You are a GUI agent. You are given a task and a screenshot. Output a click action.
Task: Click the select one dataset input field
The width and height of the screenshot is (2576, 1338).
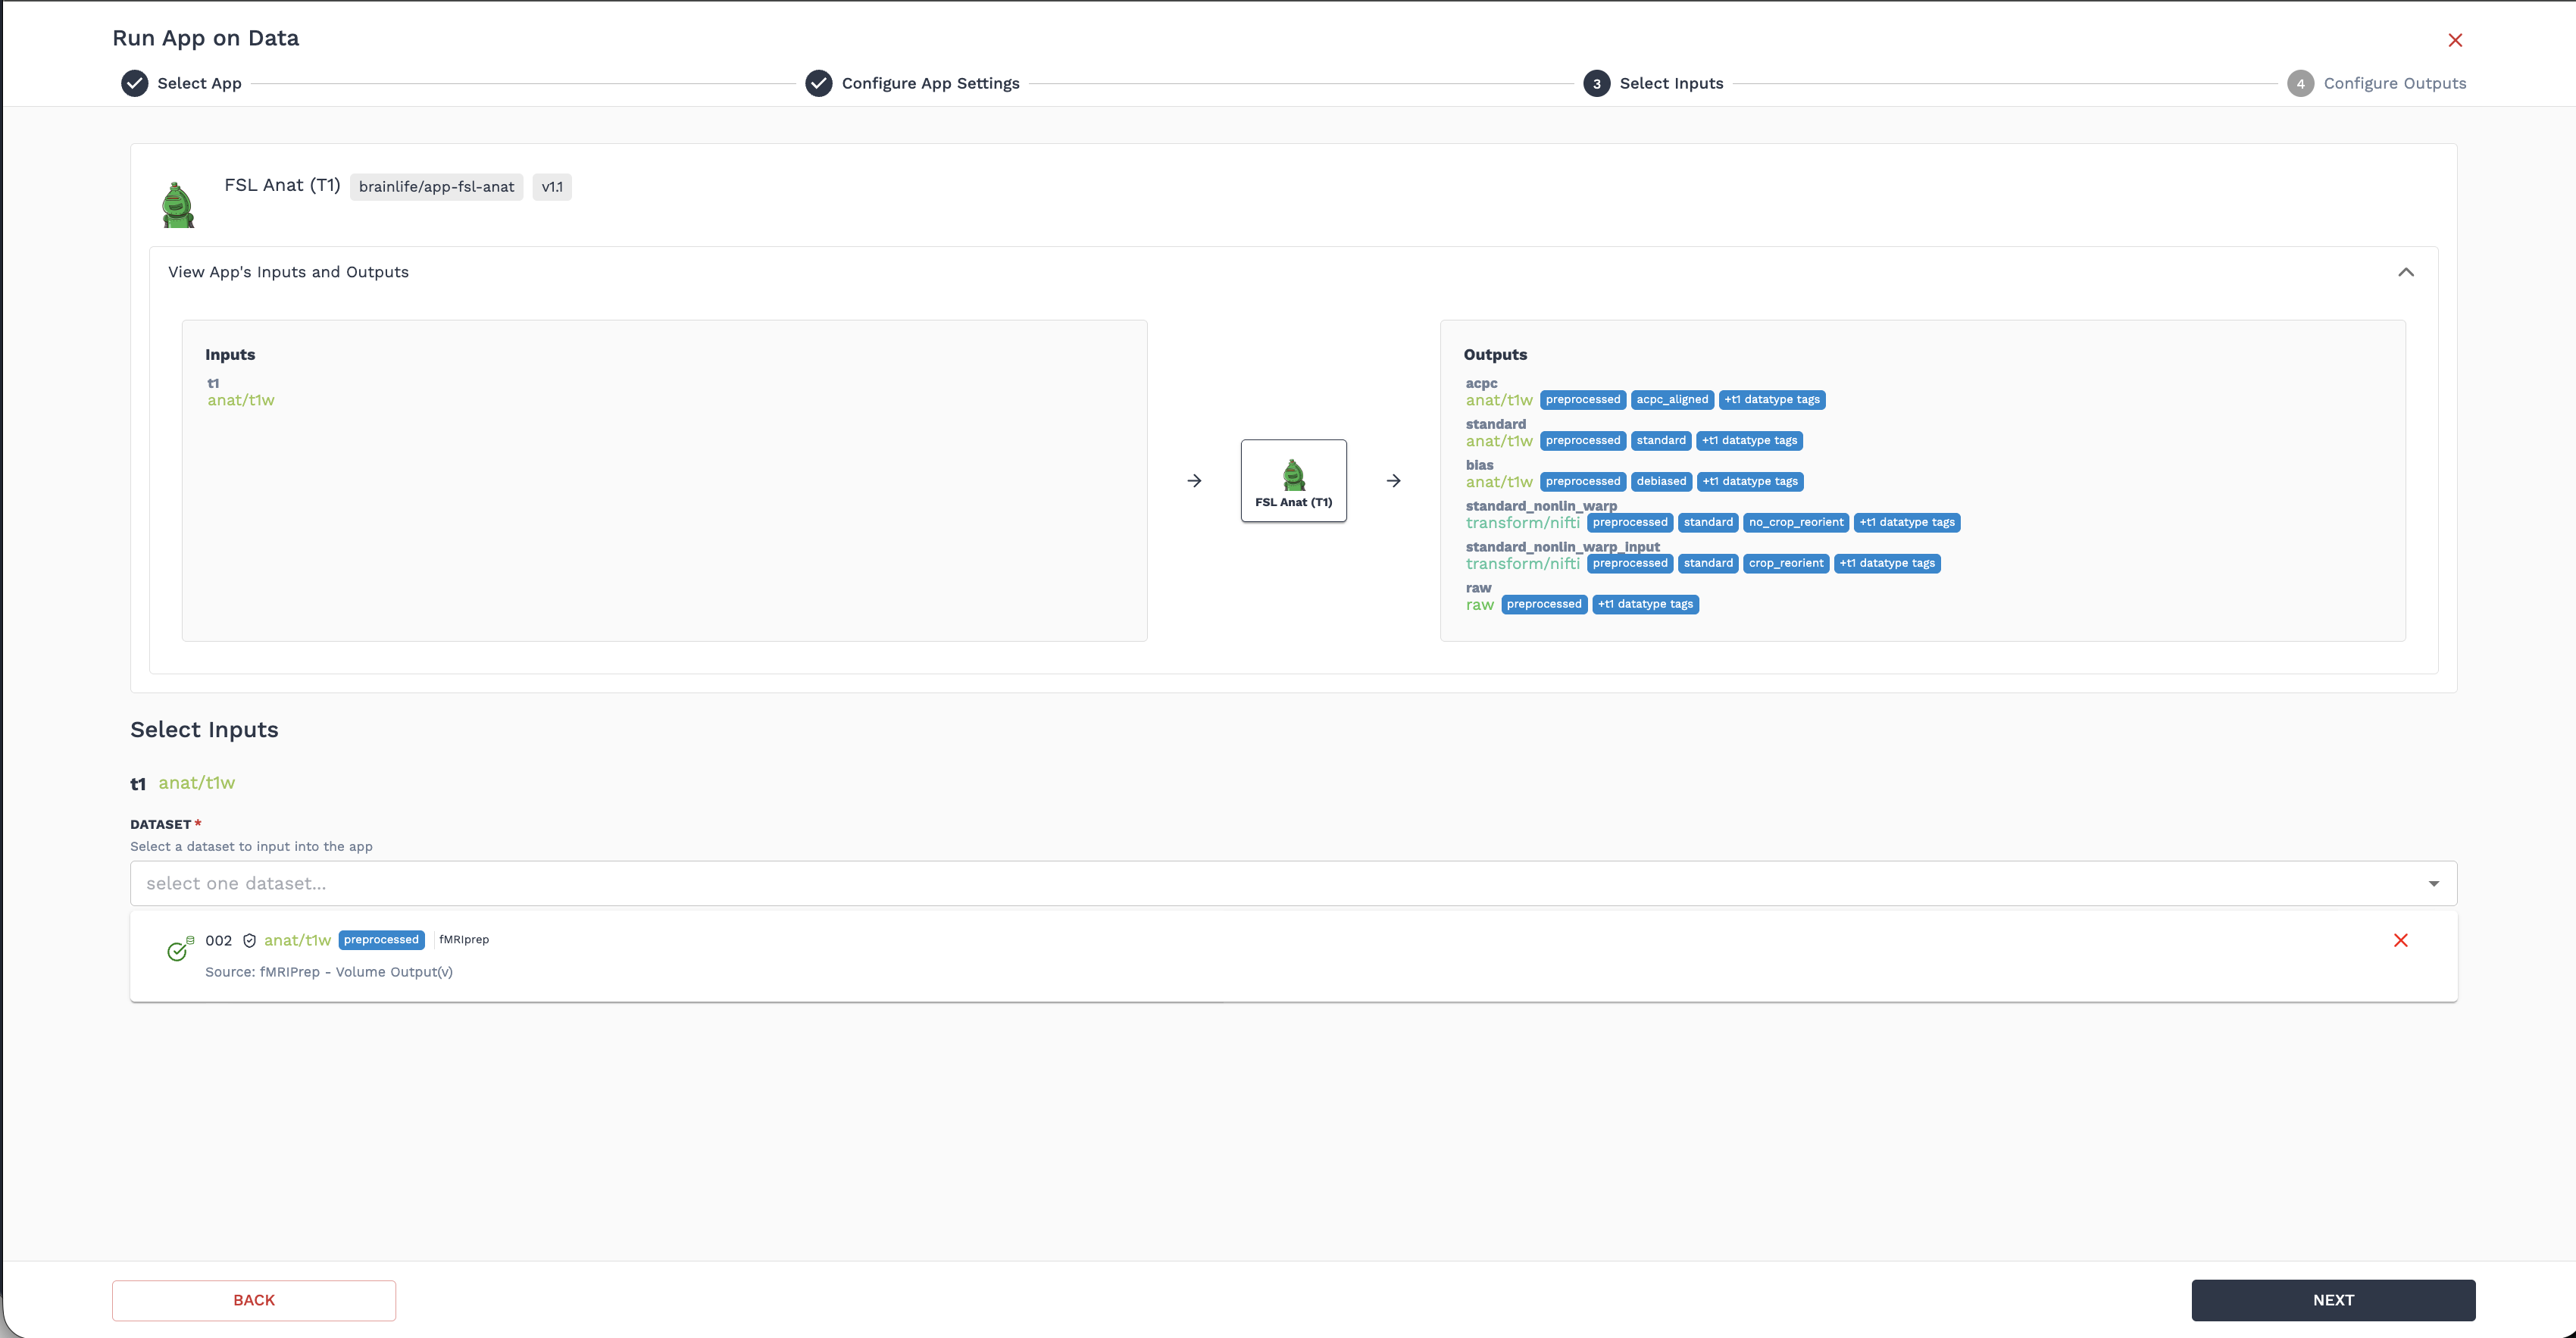pyautogui.click(x=1293, y=883)
